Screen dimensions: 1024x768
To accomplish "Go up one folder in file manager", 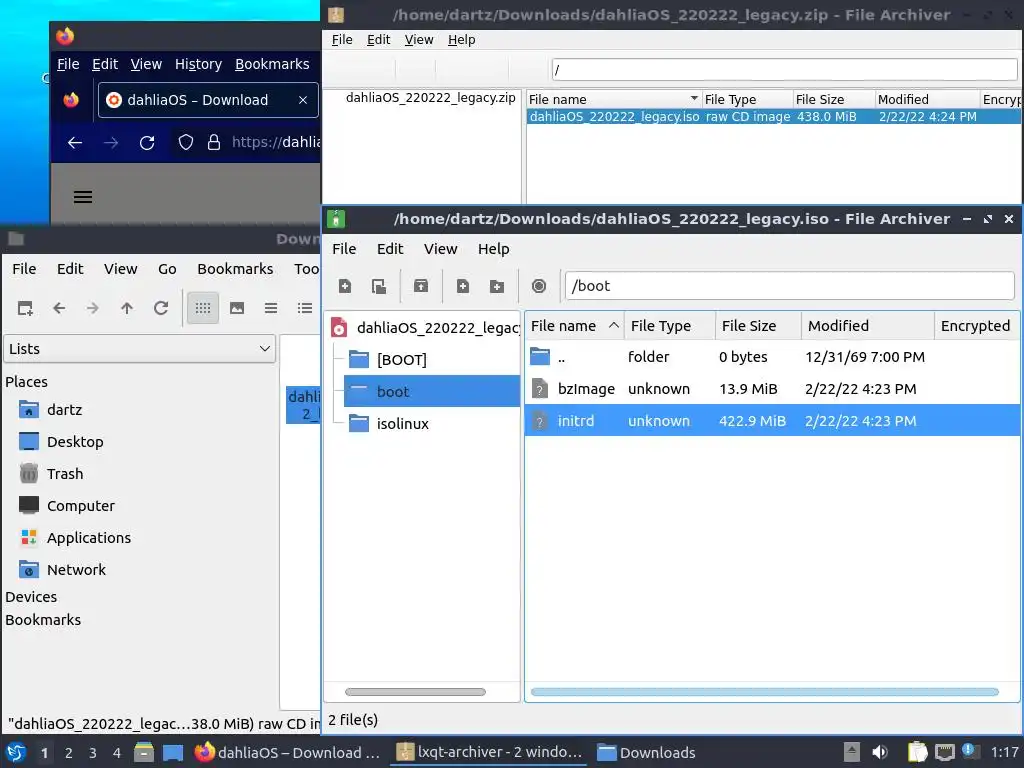I will pos(127,308).
